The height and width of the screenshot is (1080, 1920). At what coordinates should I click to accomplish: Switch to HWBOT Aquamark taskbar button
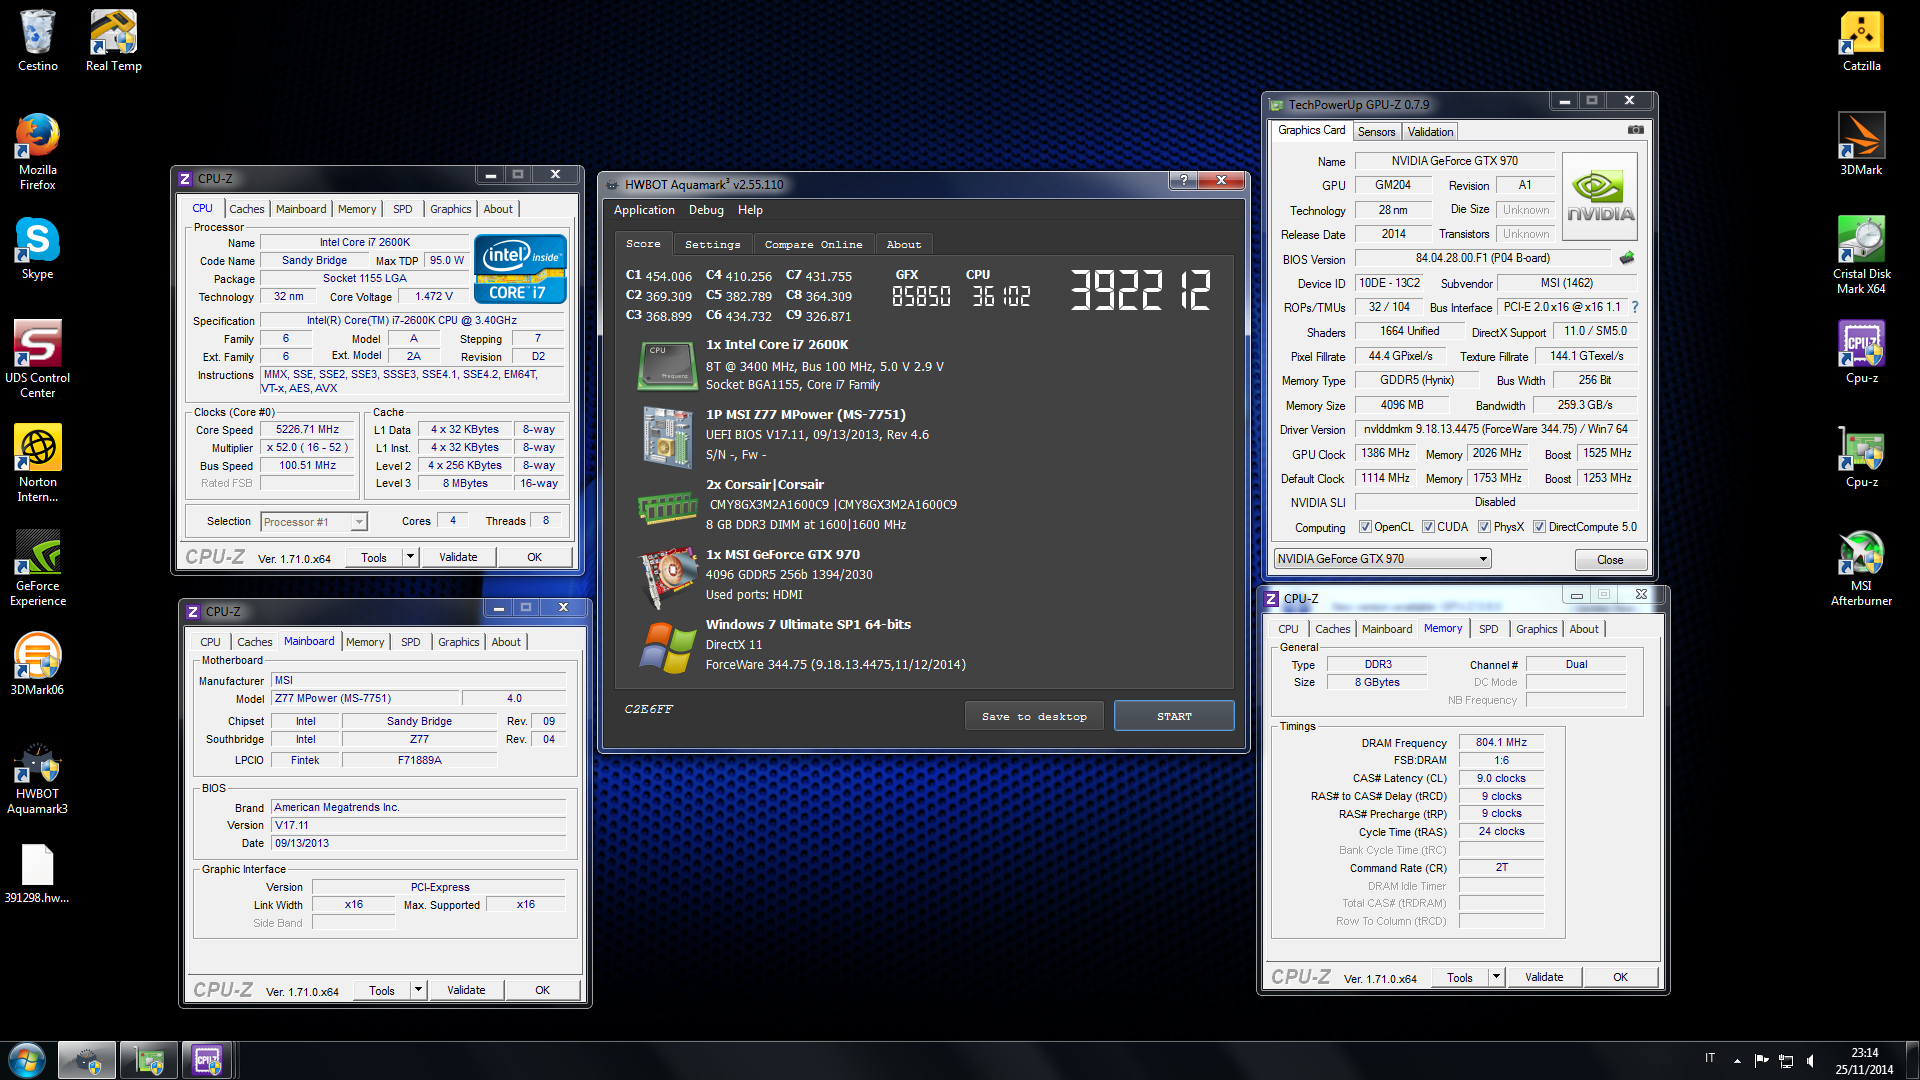tap(87, 1060)
